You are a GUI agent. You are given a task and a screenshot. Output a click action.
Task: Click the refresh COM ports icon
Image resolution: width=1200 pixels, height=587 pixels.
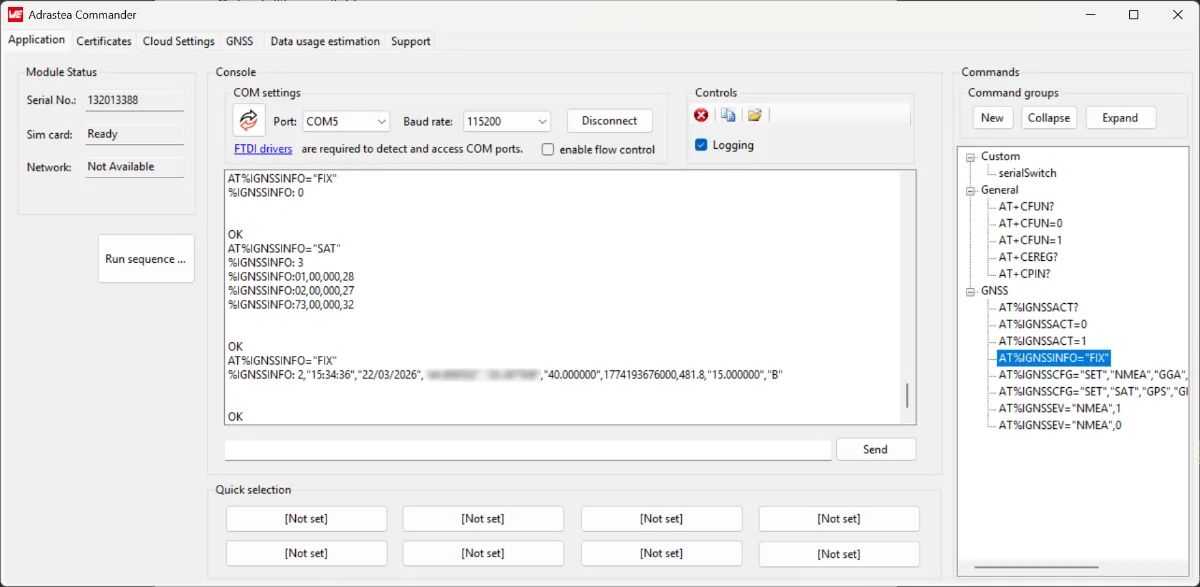pos(249,120)
